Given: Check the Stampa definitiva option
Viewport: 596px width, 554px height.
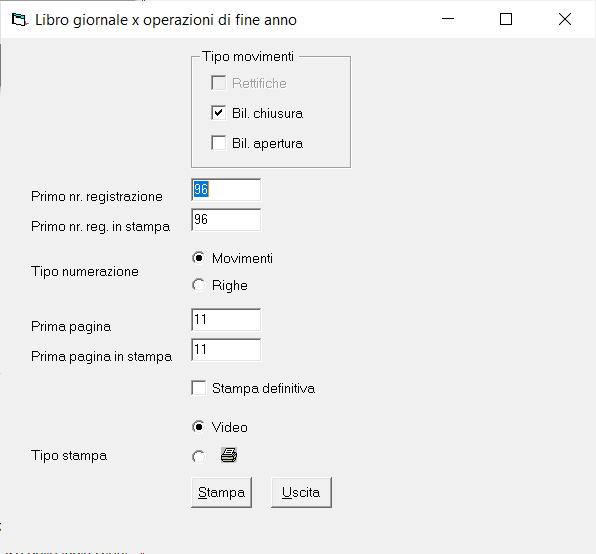Looking at the screenshot, I should coord(198,388).
